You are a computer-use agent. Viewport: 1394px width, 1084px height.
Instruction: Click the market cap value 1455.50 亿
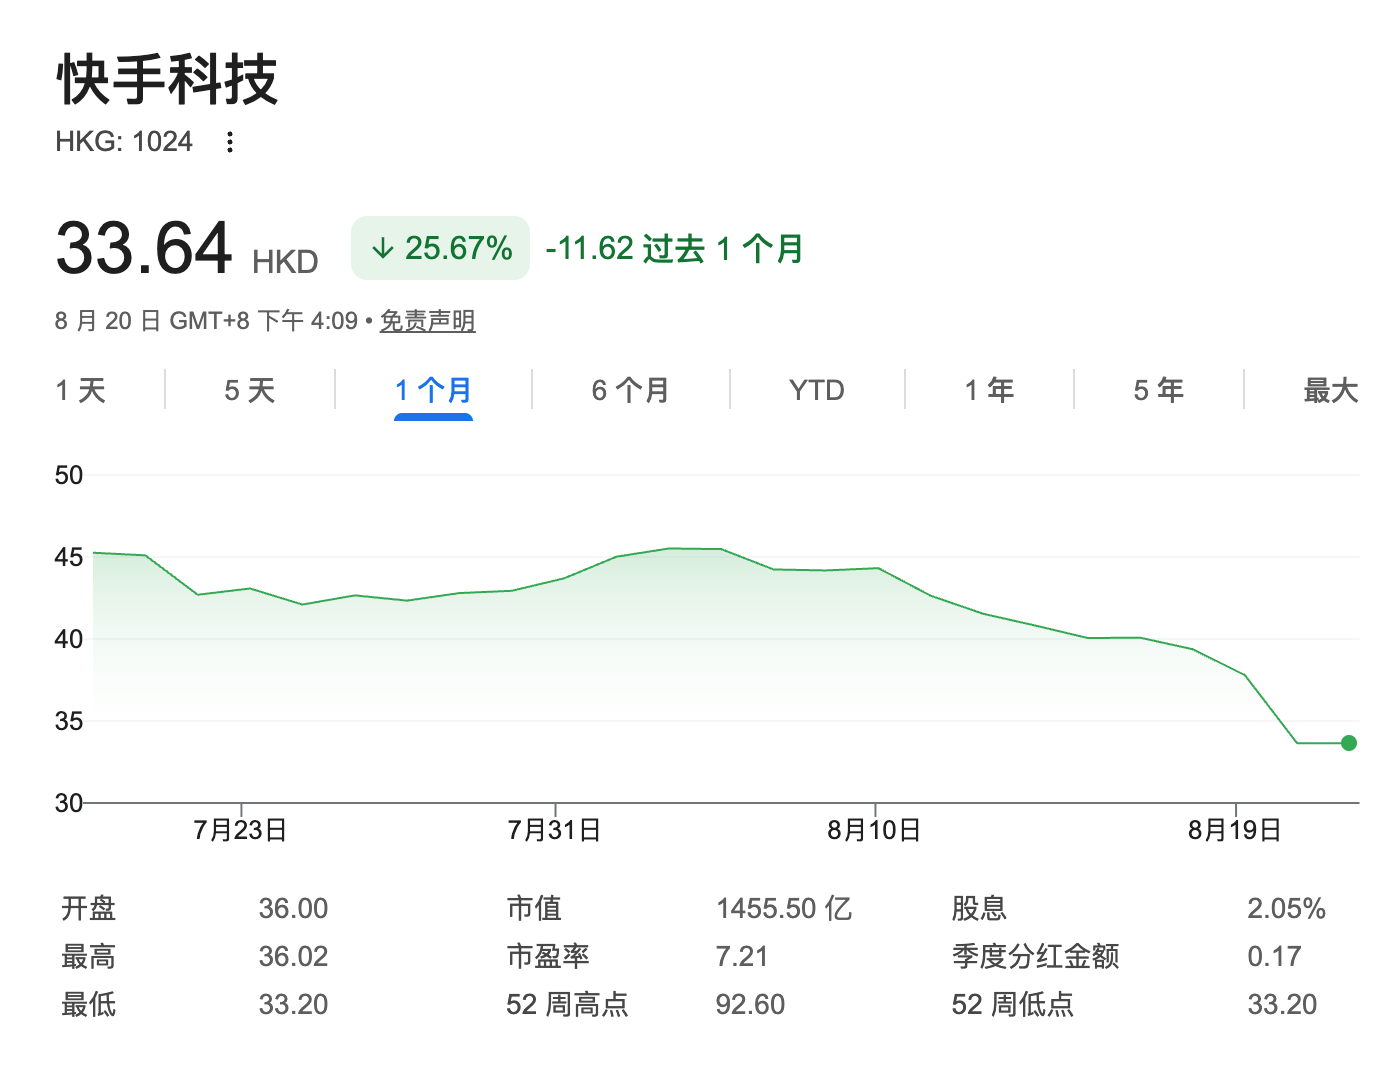click(784, 908)
